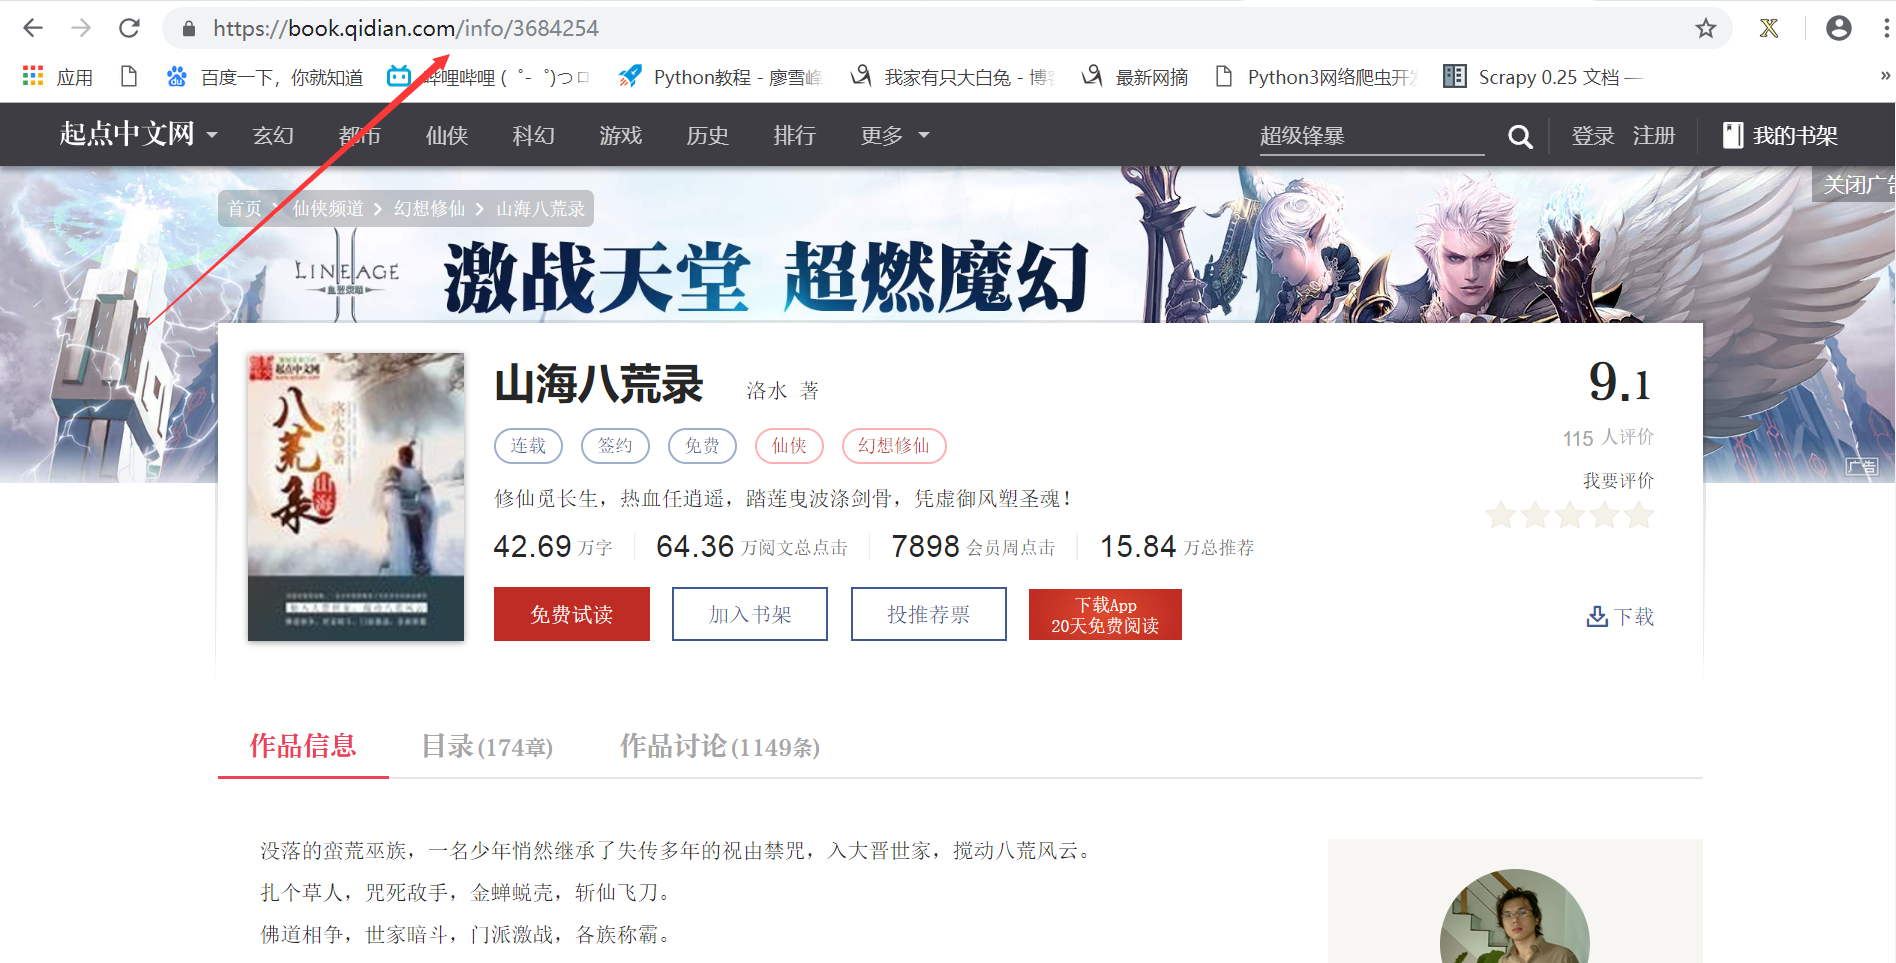Reload the page with the refresh icon
The height and width of the screenshot is (963, 1896).
click(129, 28)
